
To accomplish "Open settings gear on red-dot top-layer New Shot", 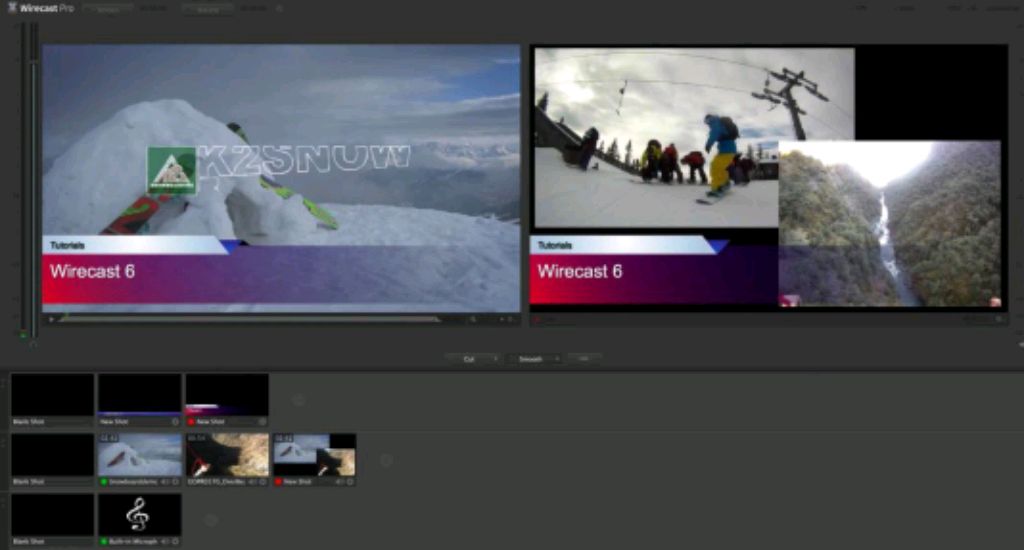I will (x=263, y=422).
